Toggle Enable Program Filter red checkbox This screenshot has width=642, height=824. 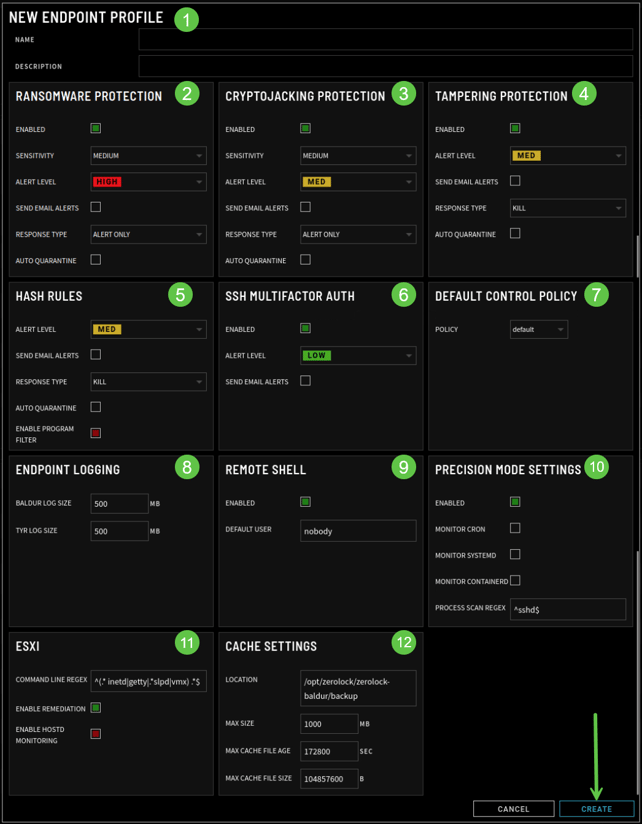click(x=96, y=433)
